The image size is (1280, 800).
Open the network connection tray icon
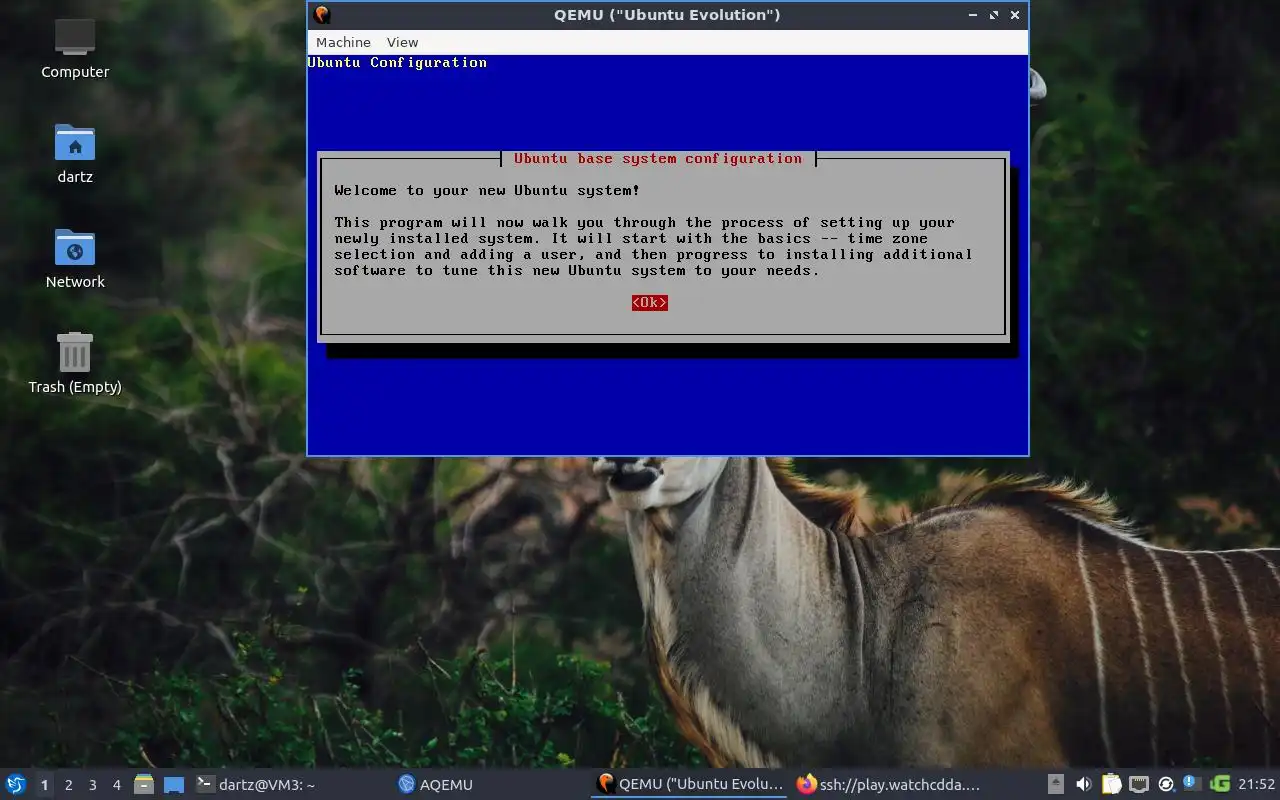point(1138,784)
